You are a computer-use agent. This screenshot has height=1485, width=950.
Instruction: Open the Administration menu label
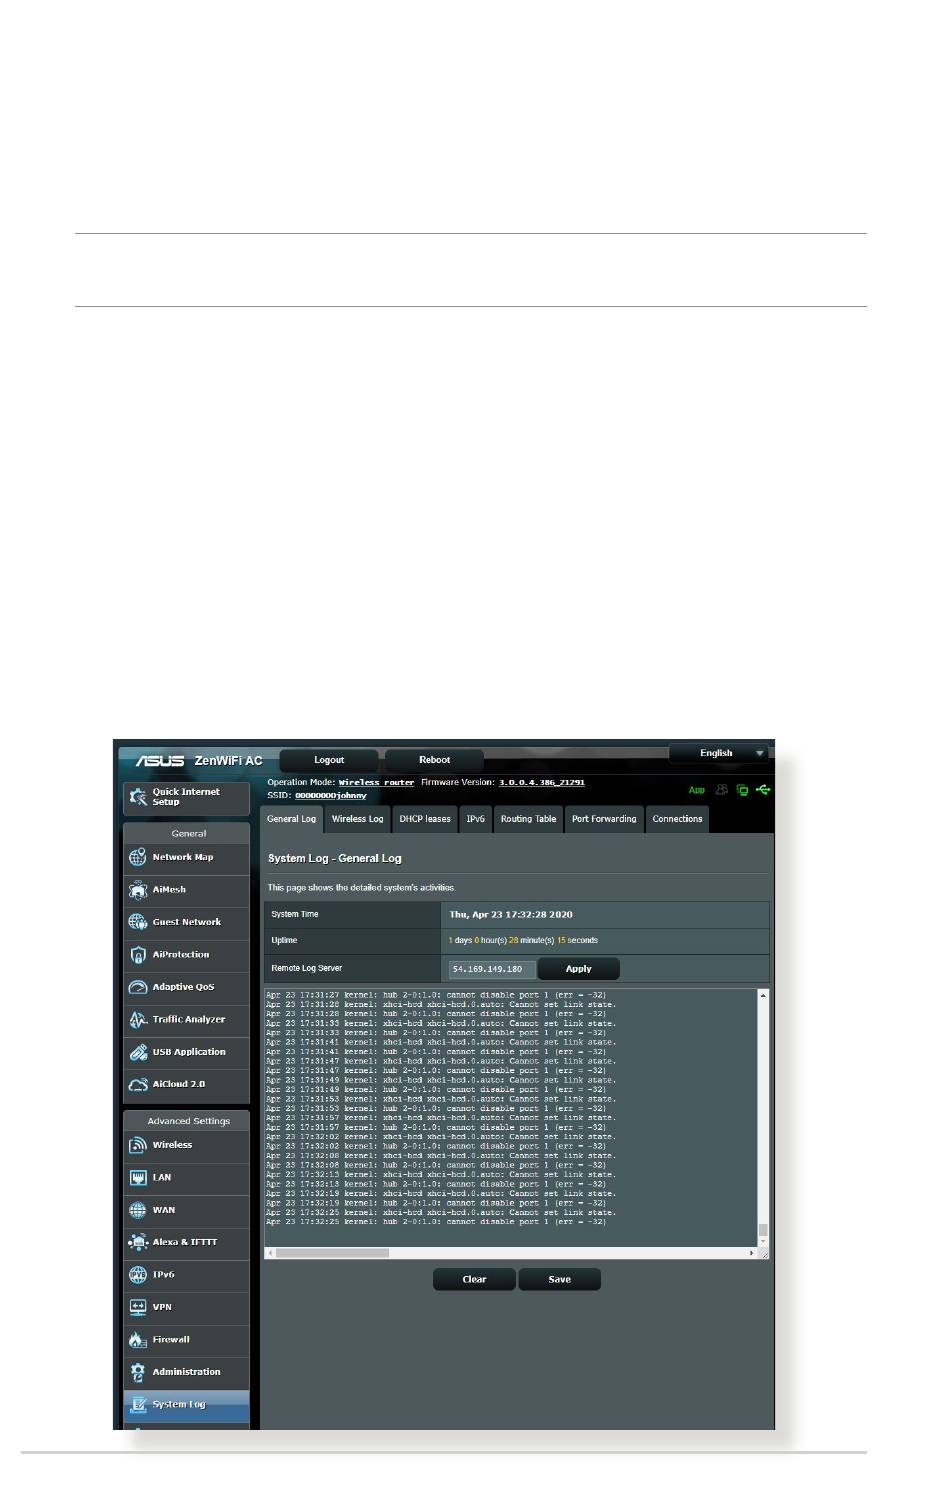pyautogui.click(x=187, y=1372)
